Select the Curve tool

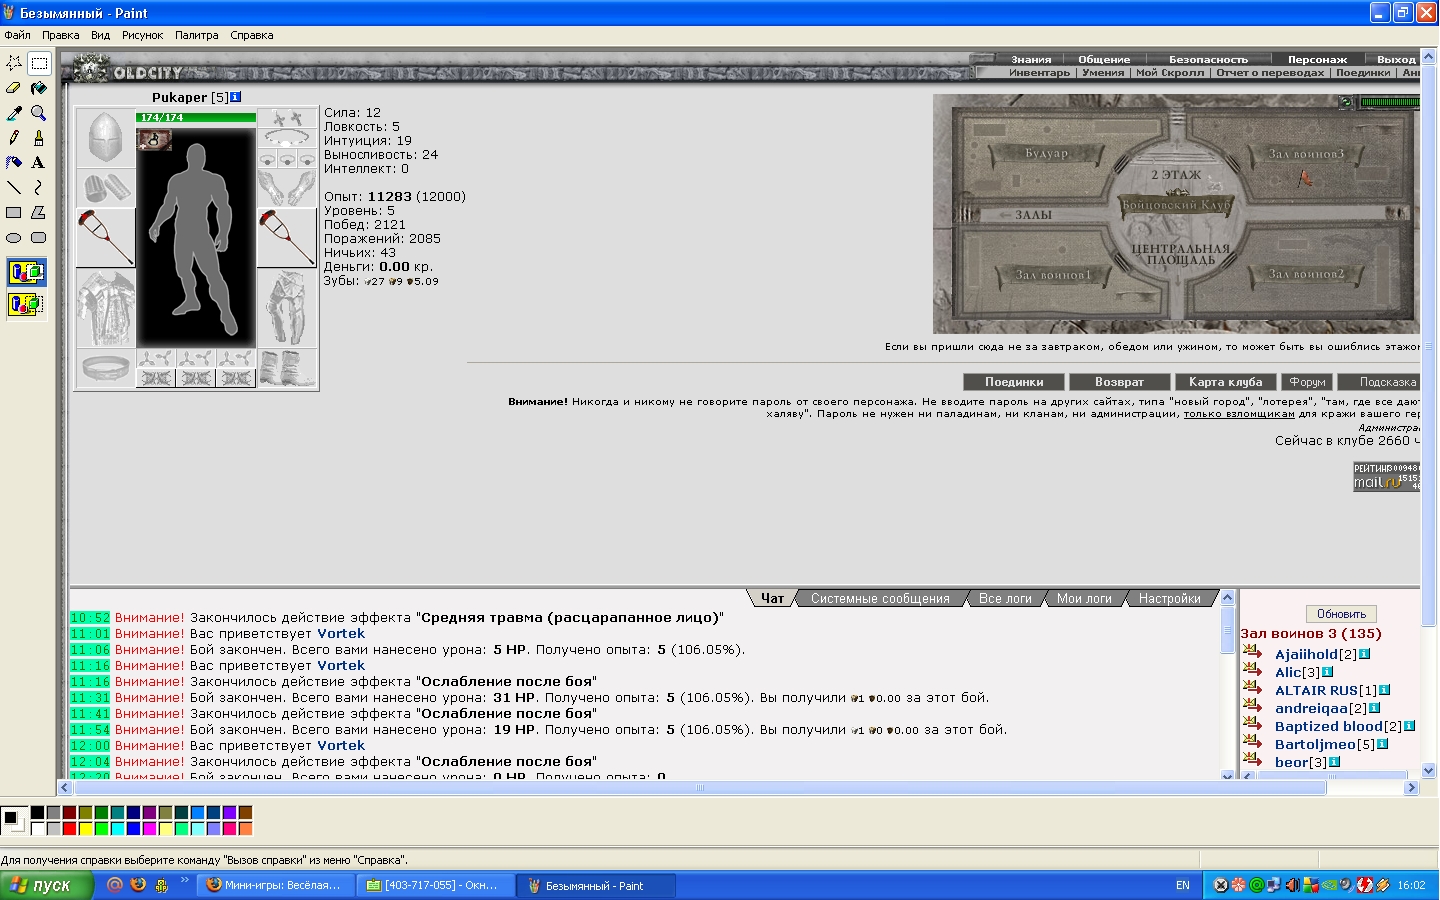[39, 187]
